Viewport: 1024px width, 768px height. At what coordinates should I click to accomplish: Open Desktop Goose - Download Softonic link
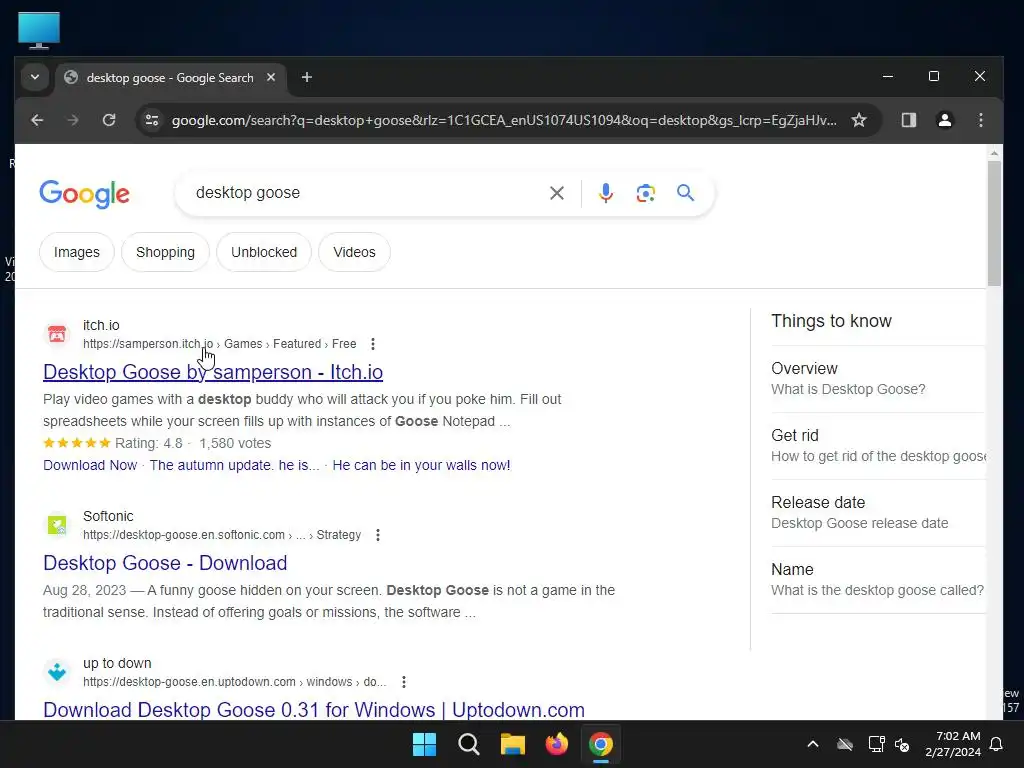click(x=165, y=563)
